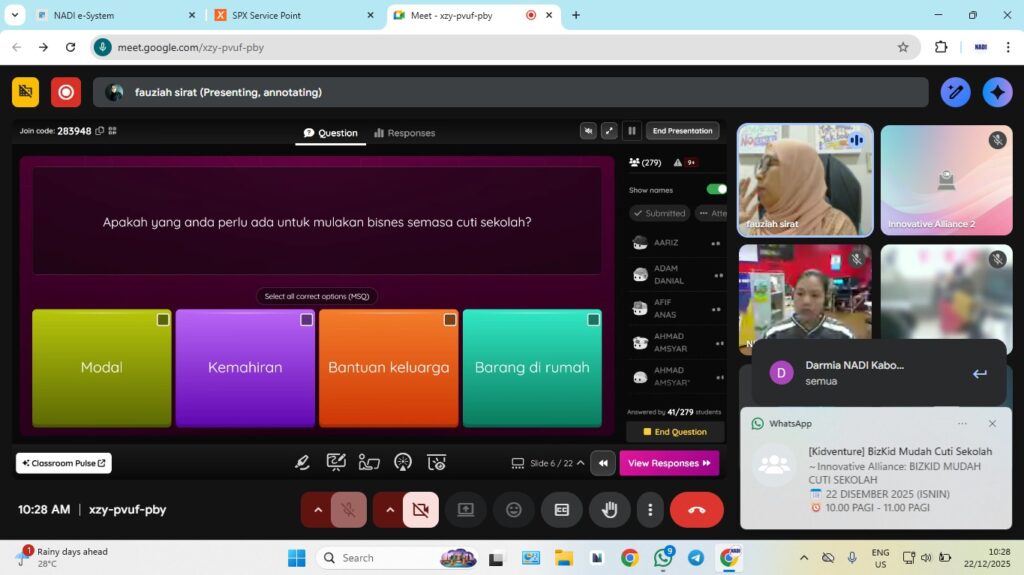Click the present screen icon
This screenshot has height=575, width=1024.
466,509
